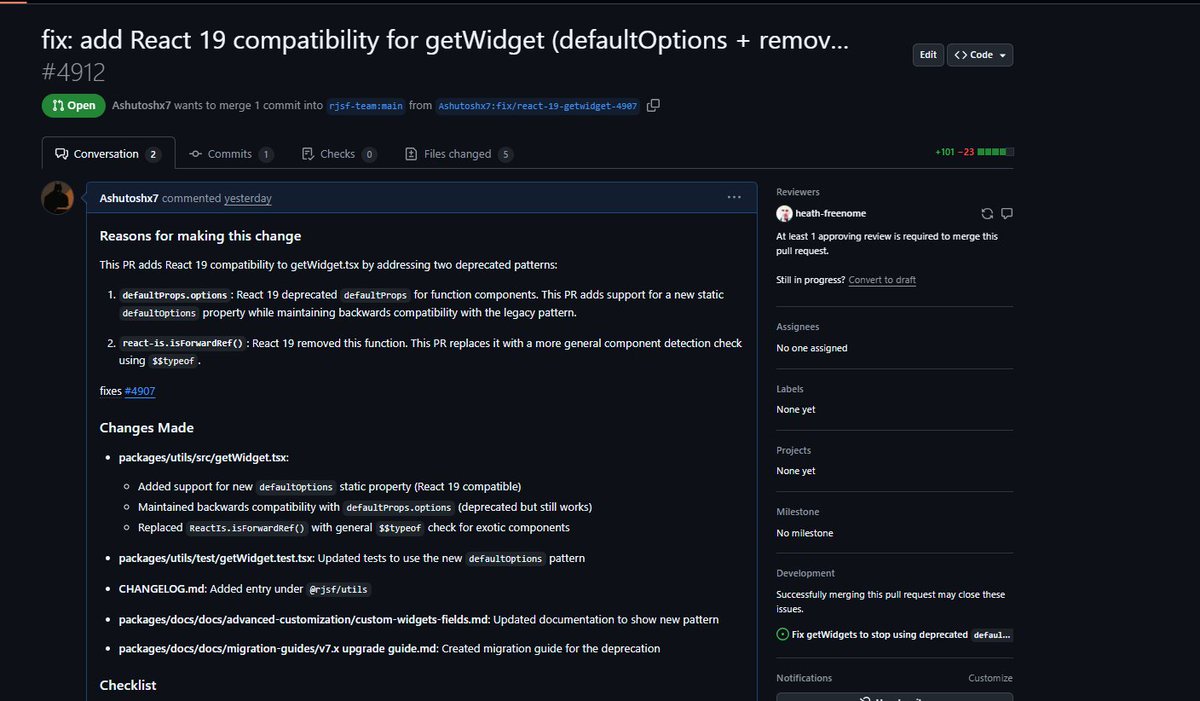Open the Development section heading
Screen dimensions: 1200x701
[806, 573]
